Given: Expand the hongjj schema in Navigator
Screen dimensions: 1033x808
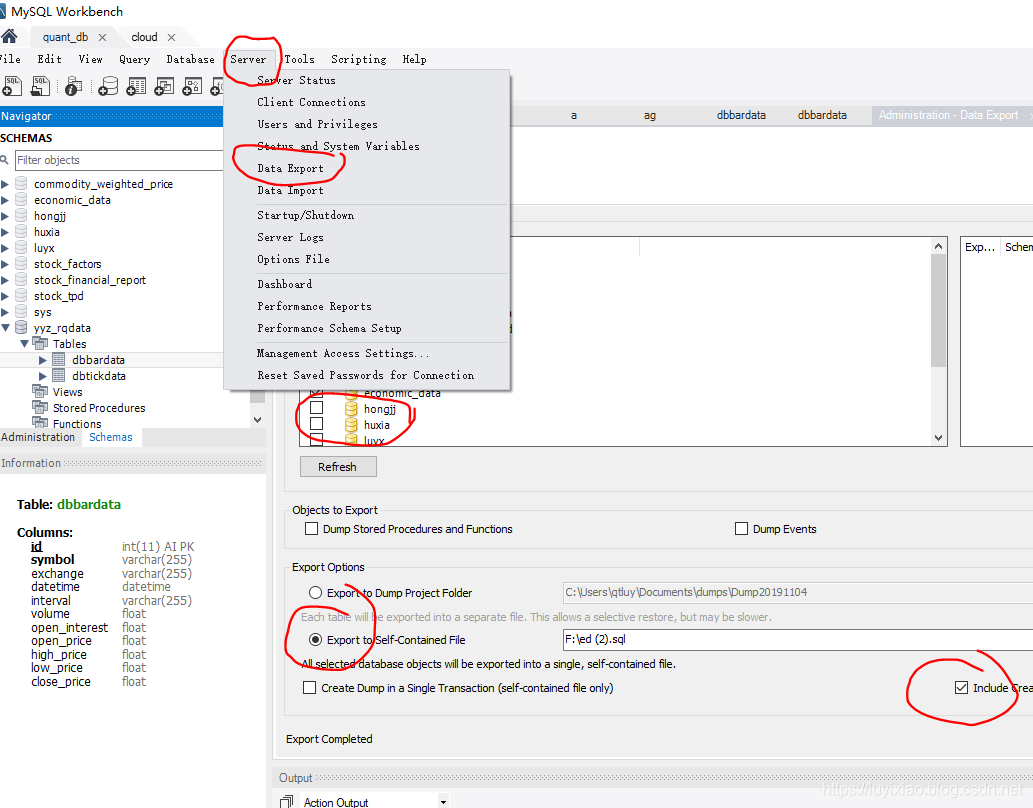Looking at the screenshot, I should (5, 216).
